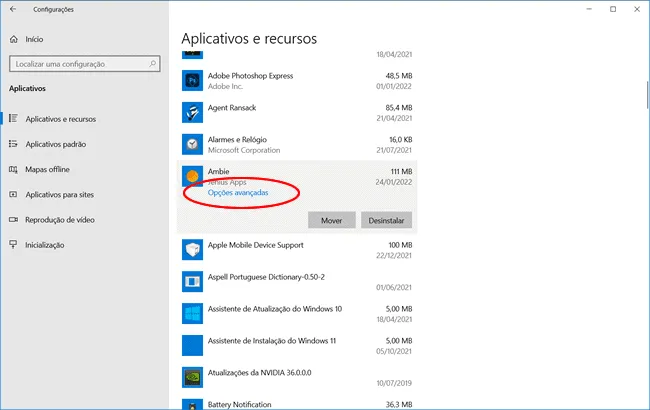
Task: Select Atualizações da NVIDIA 36.0.0.0 entry
Action: point(260,373)
